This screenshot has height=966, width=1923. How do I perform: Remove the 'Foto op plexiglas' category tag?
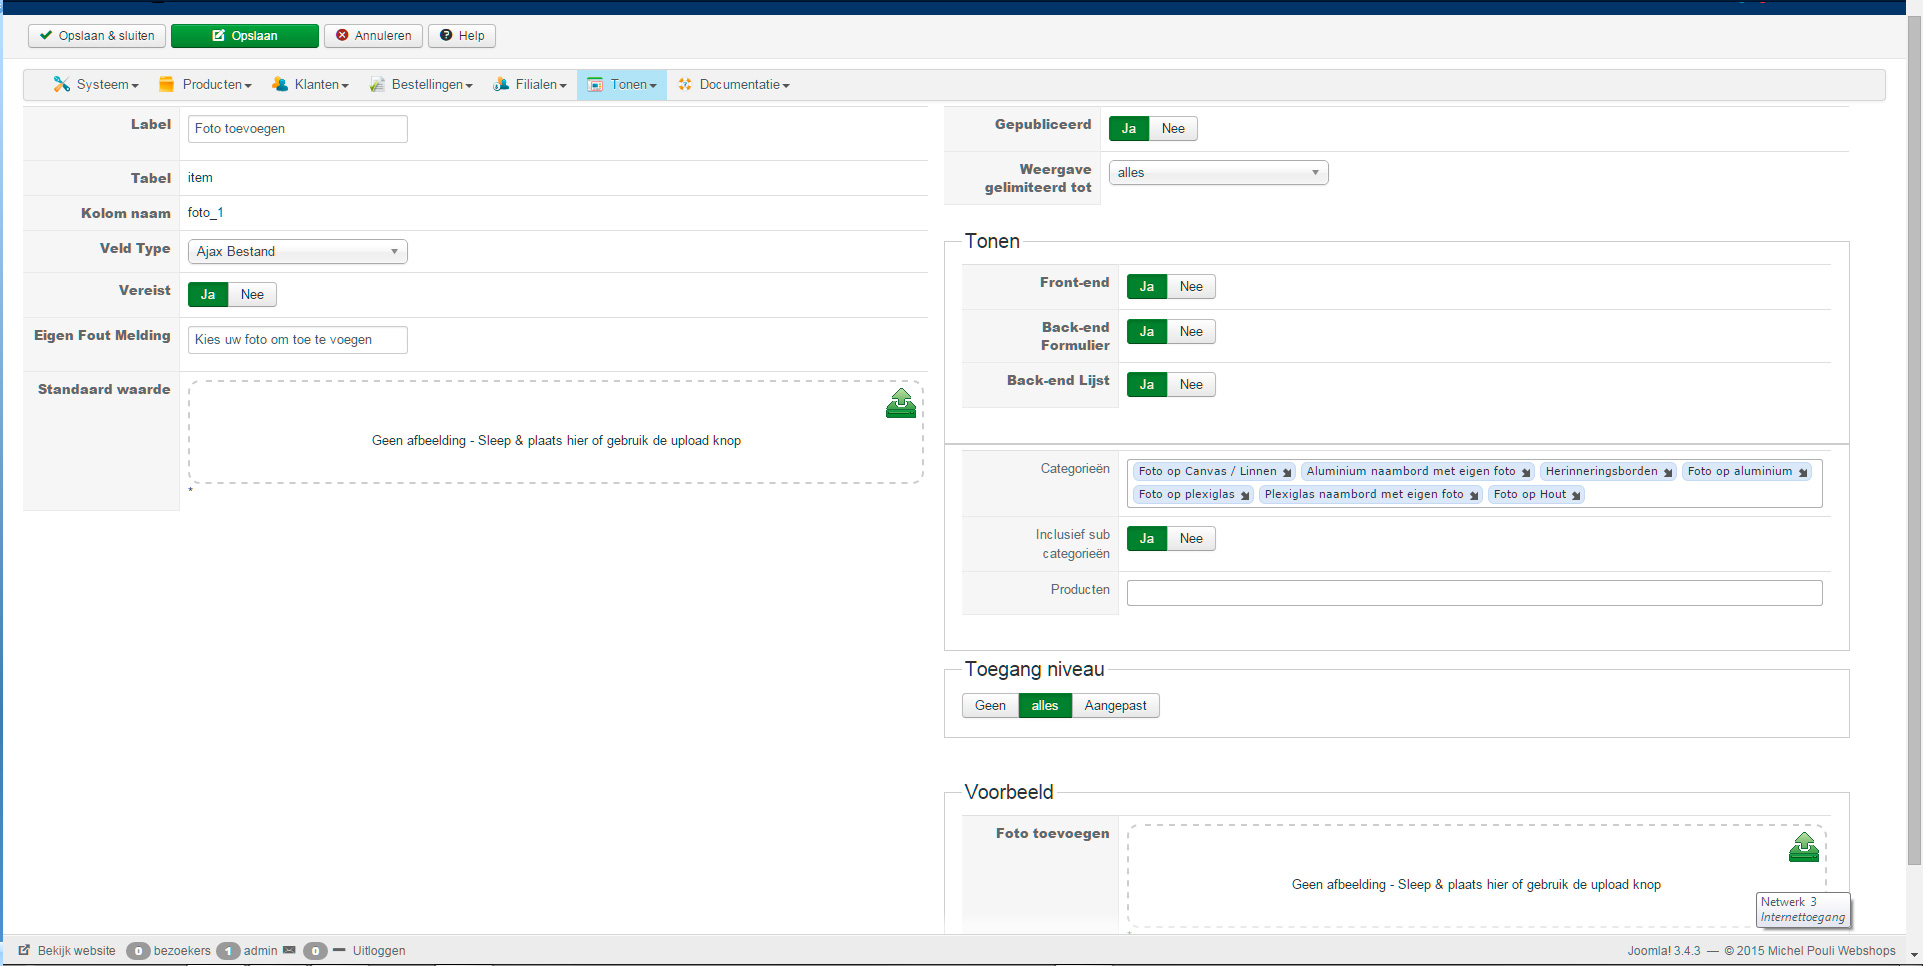click(1245, 495)
